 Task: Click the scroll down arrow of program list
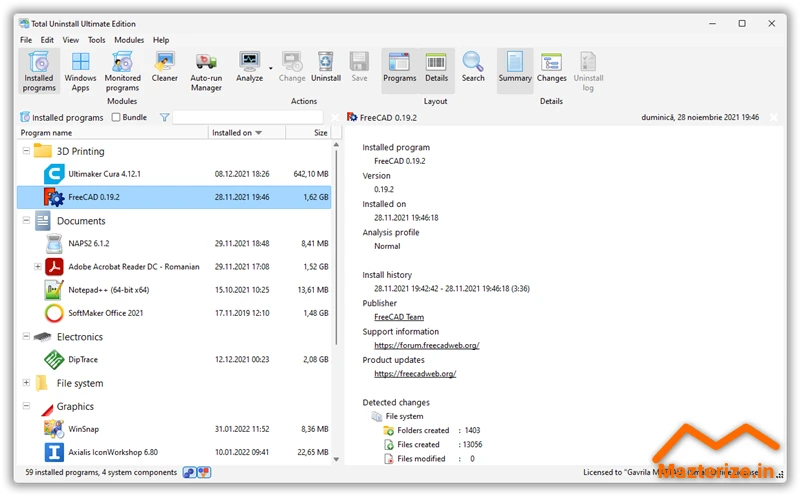336,459
